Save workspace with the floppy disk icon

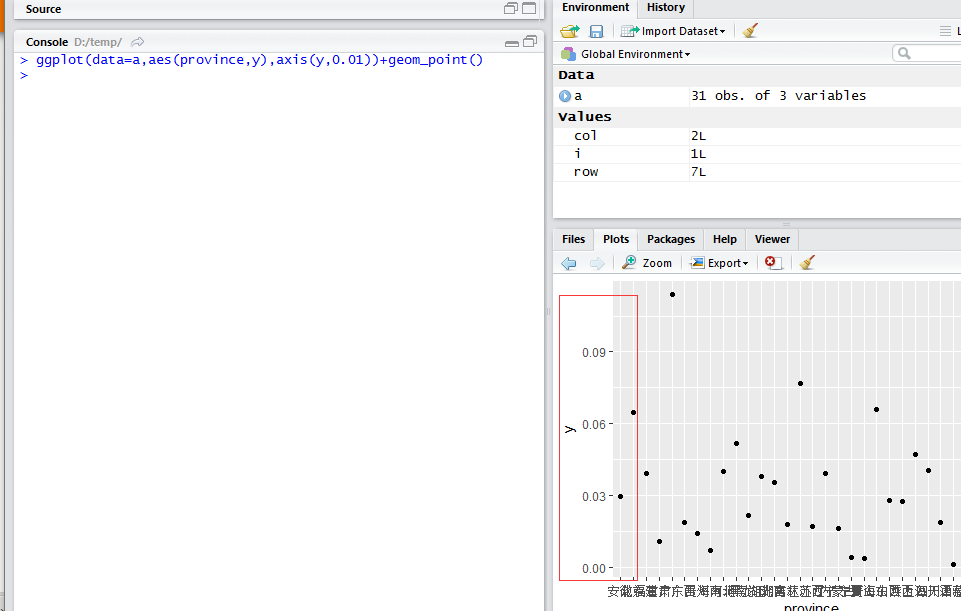[596, 31]
